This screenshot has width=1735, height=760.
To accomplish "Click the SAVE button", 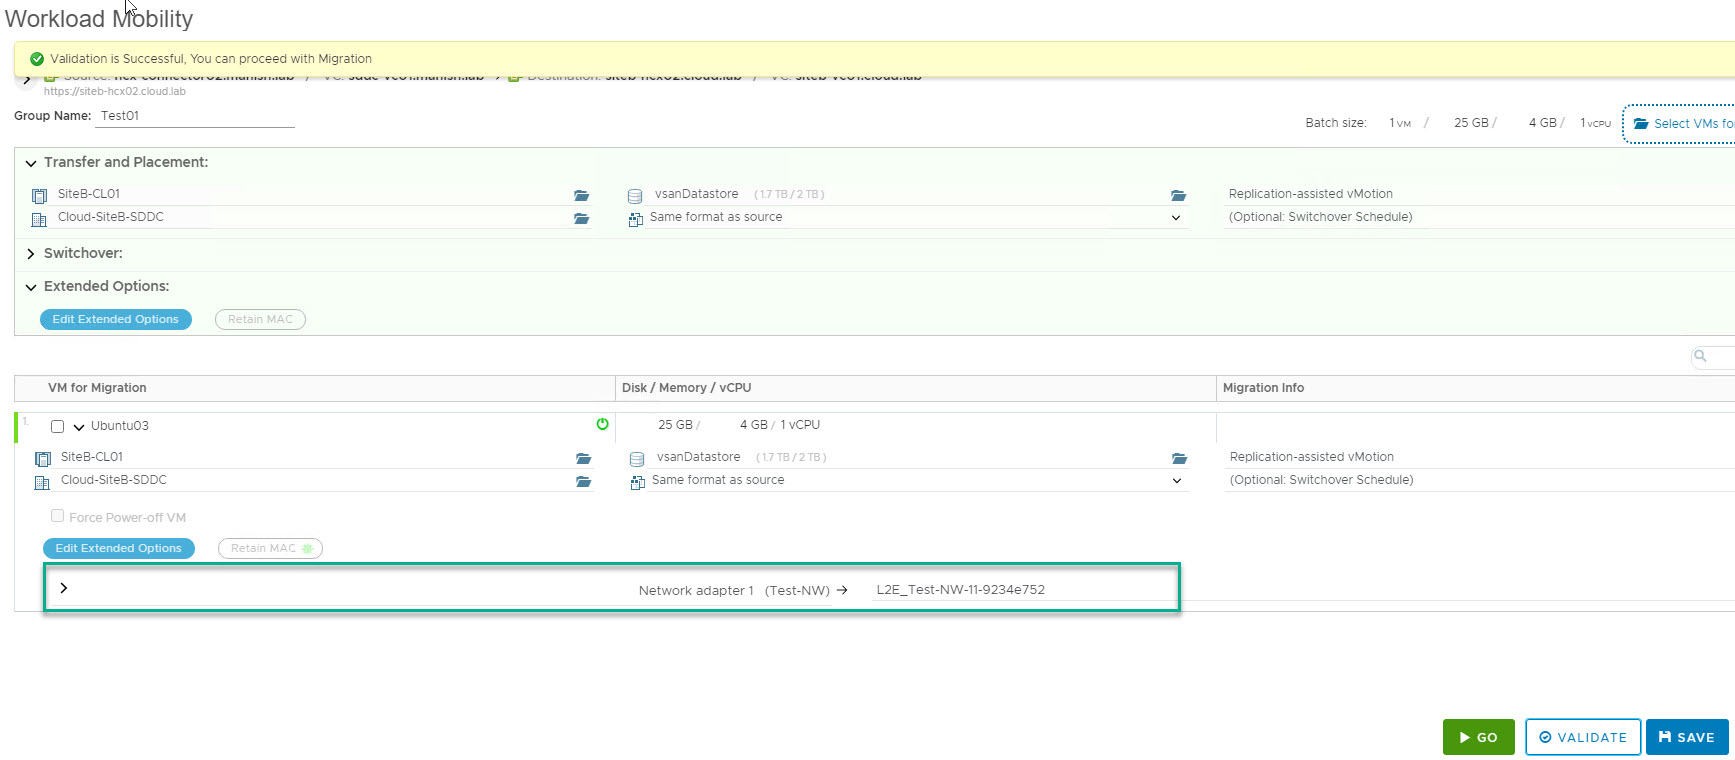I will [x=1686, y=737].
